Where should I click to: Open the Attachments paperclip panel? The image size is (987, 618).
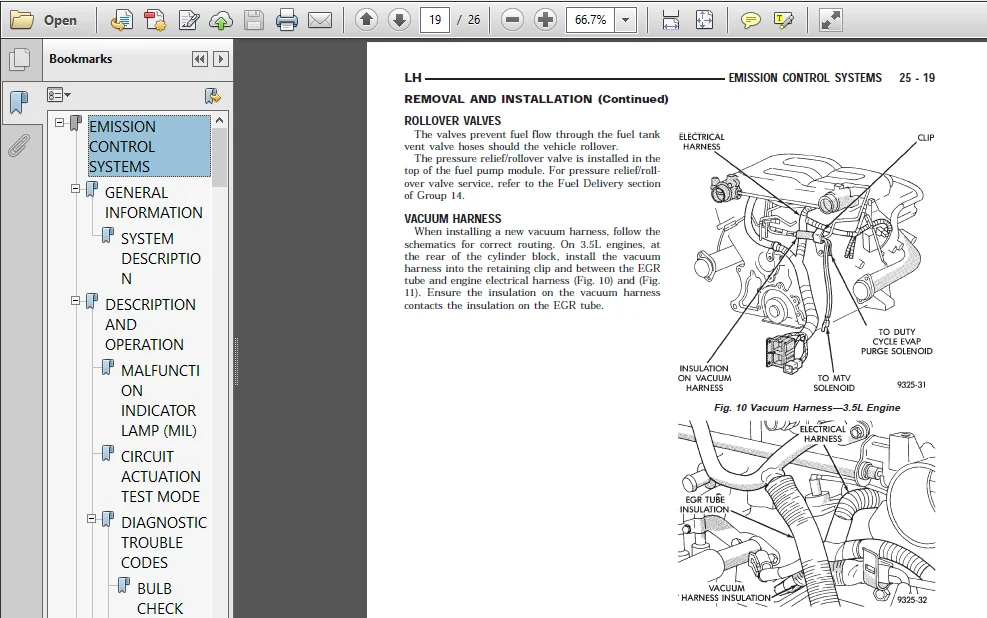pyautogui.click(x=20, y=145)
